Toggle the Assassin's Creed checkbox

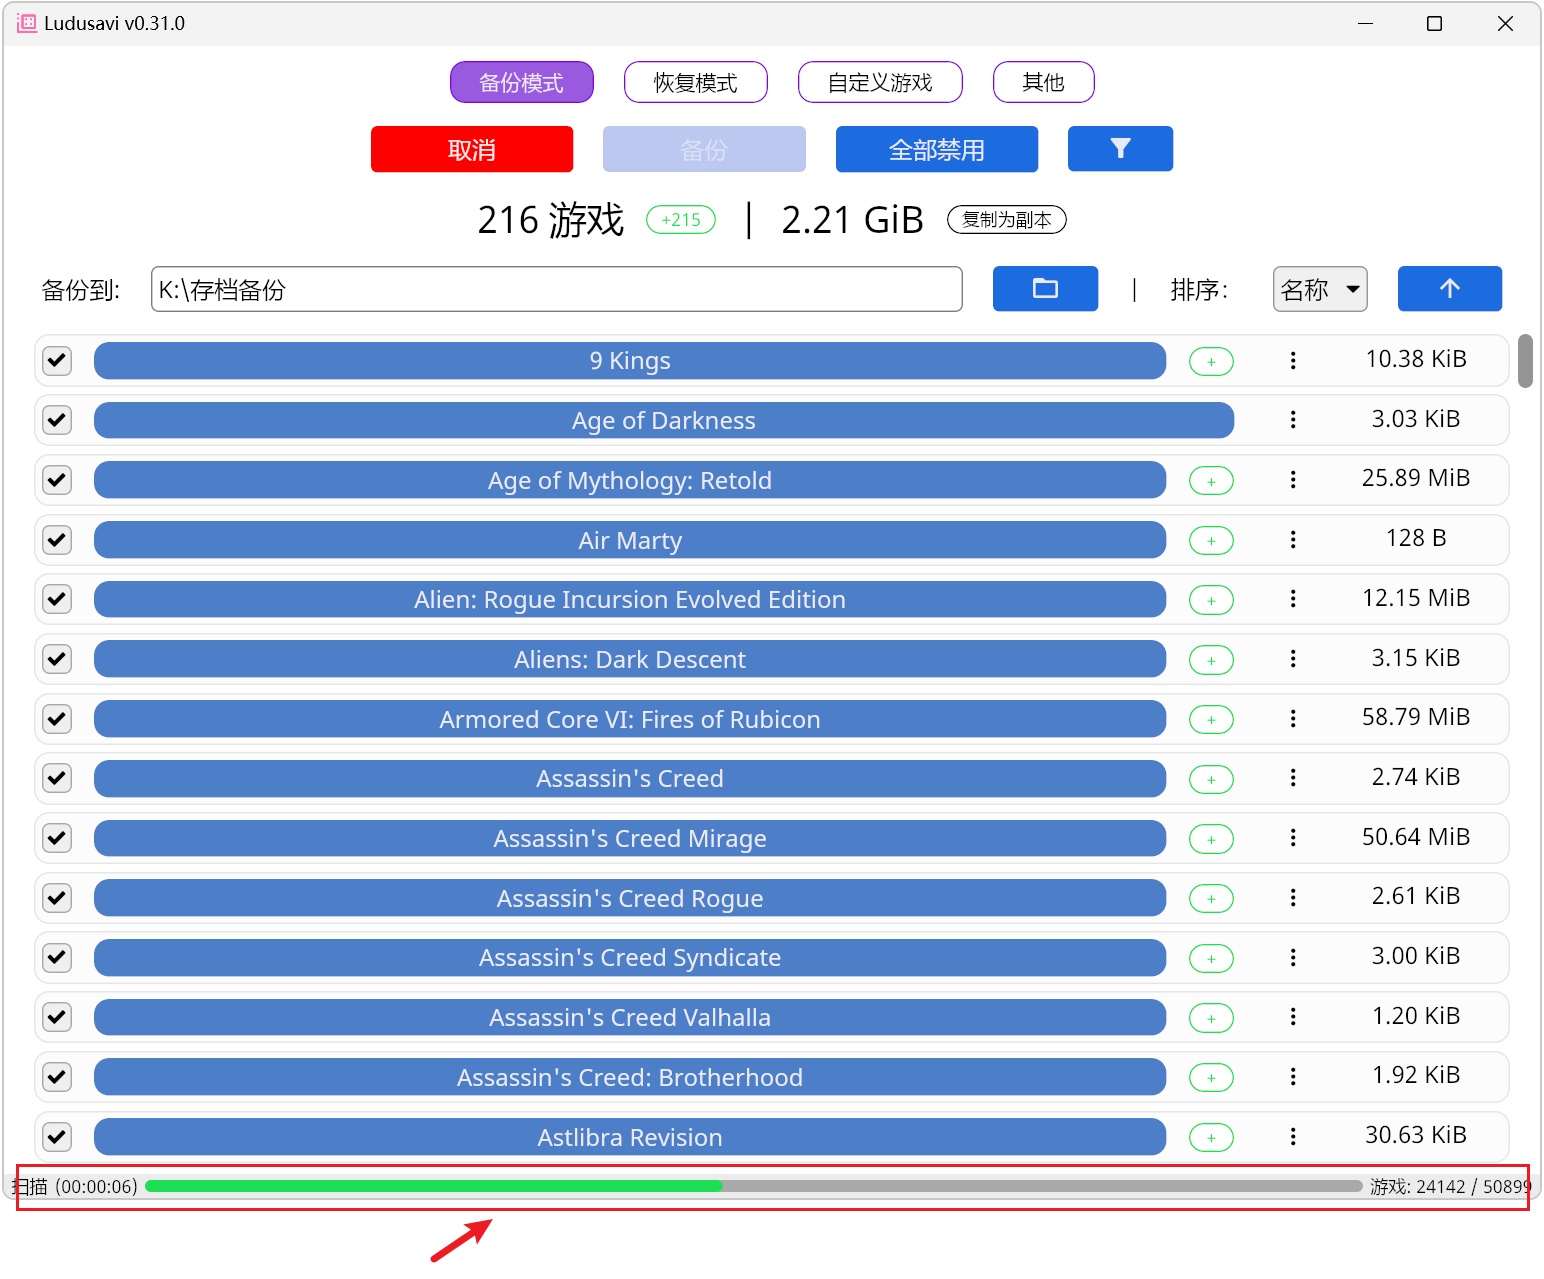58,778
